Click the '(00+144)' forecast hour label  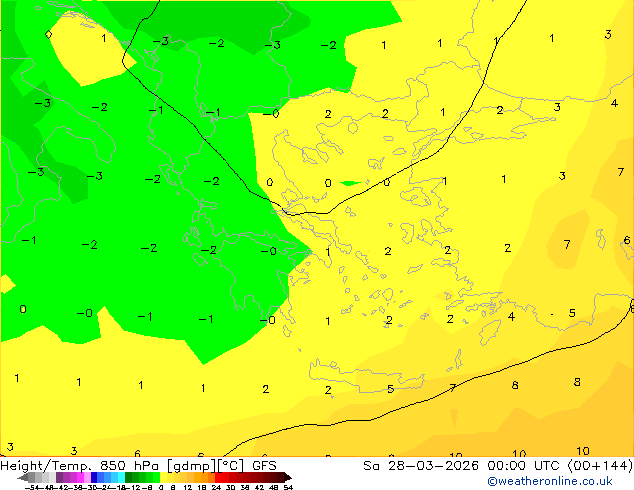(600, 466)
